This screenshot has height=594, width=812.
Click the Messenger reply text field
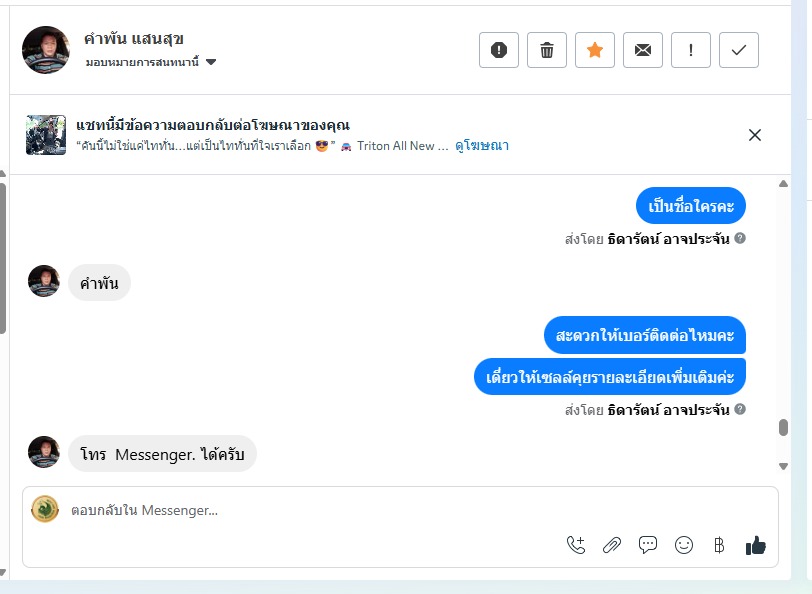point(300,510)
